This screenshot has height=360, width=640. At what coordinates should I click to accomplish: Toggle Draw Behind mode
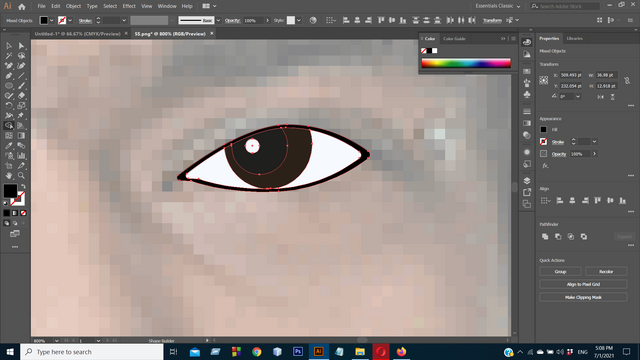pos(15,223)
